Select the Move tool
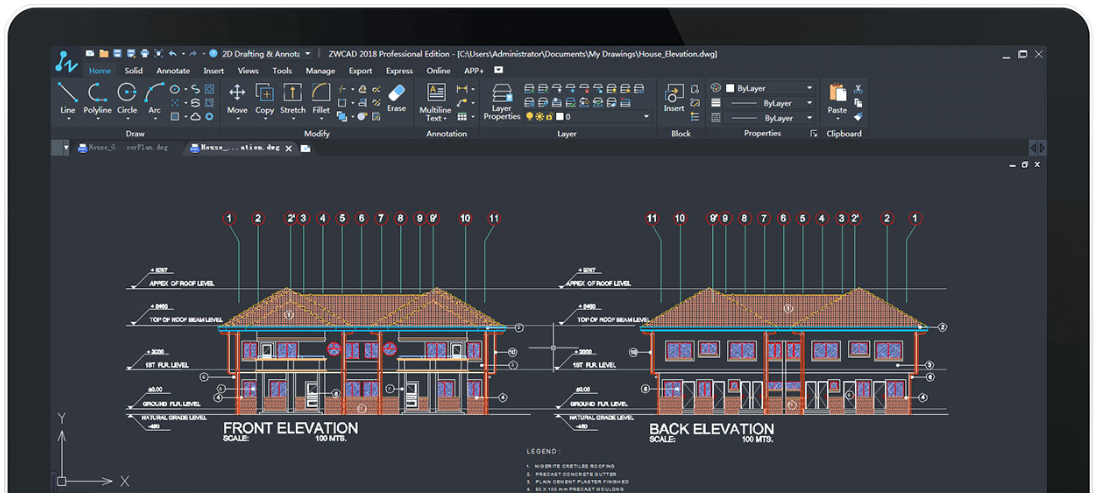Image resolution: width=1096 pixels, height=498 pixels. pyautogui.click(x=237, y=99)
